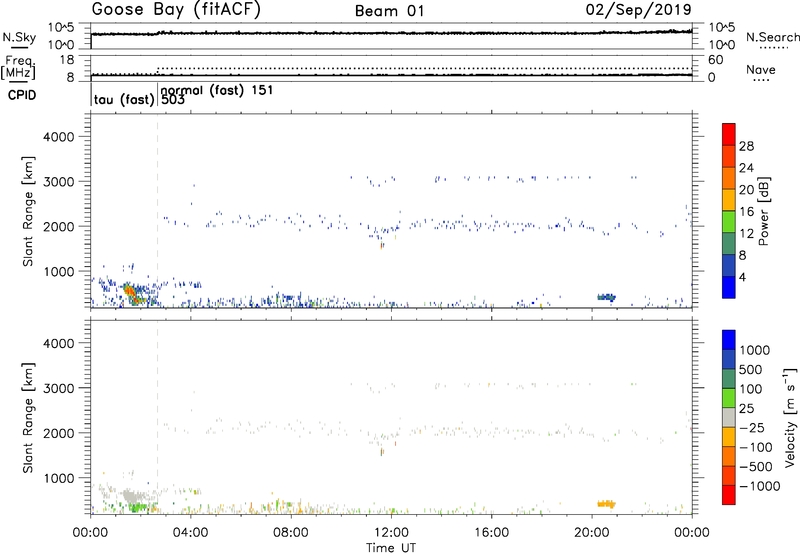The width and height of the screenshot is (800, 554).
Task: Click the 'Beam 01' label
Action: (x=390, y=11)
